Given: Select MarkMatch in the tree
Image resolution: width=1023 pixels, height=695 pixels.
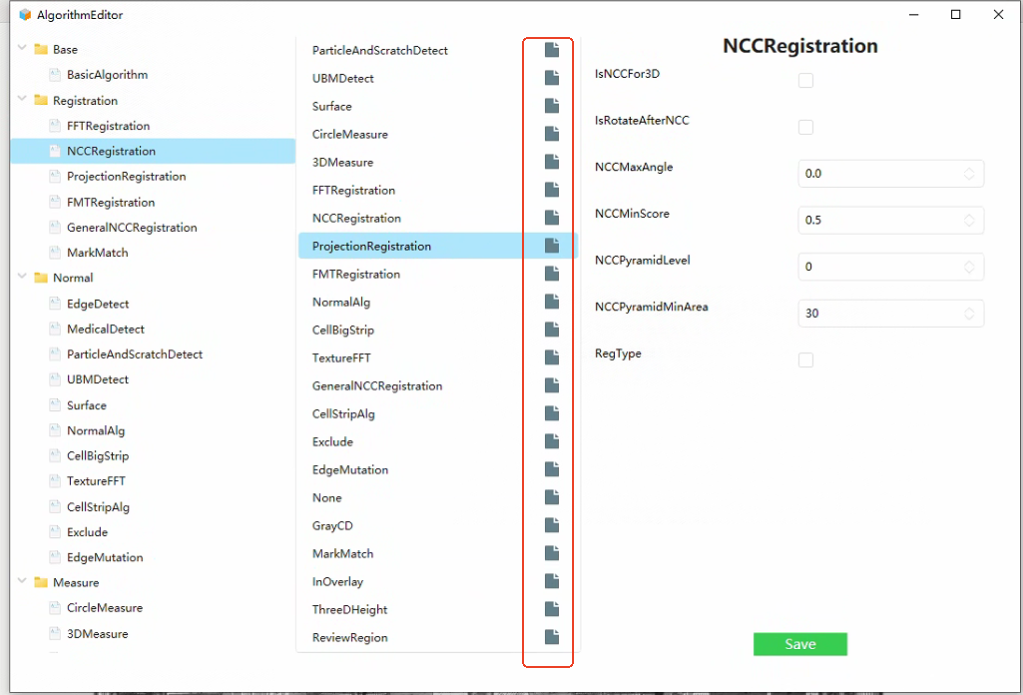Looking at the screenshot, I should point(97,253).
